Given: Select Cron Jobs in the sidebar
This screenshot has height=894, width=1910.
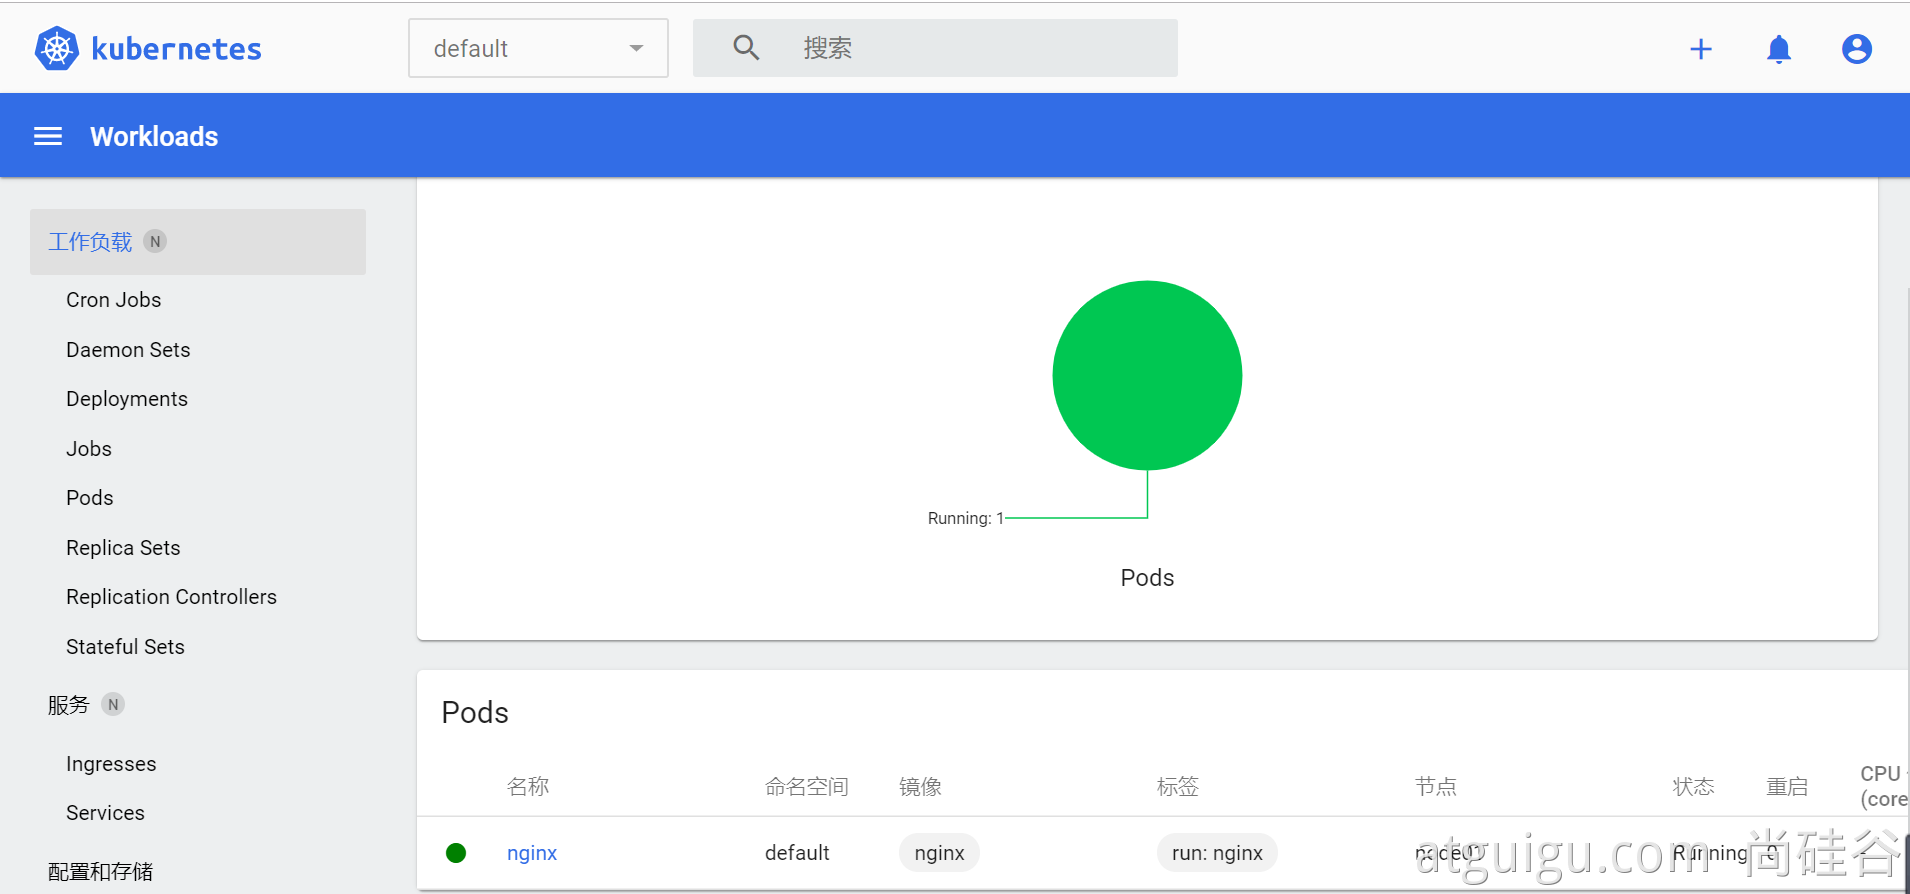Looking at the screenshot, I should click(114, 300).
